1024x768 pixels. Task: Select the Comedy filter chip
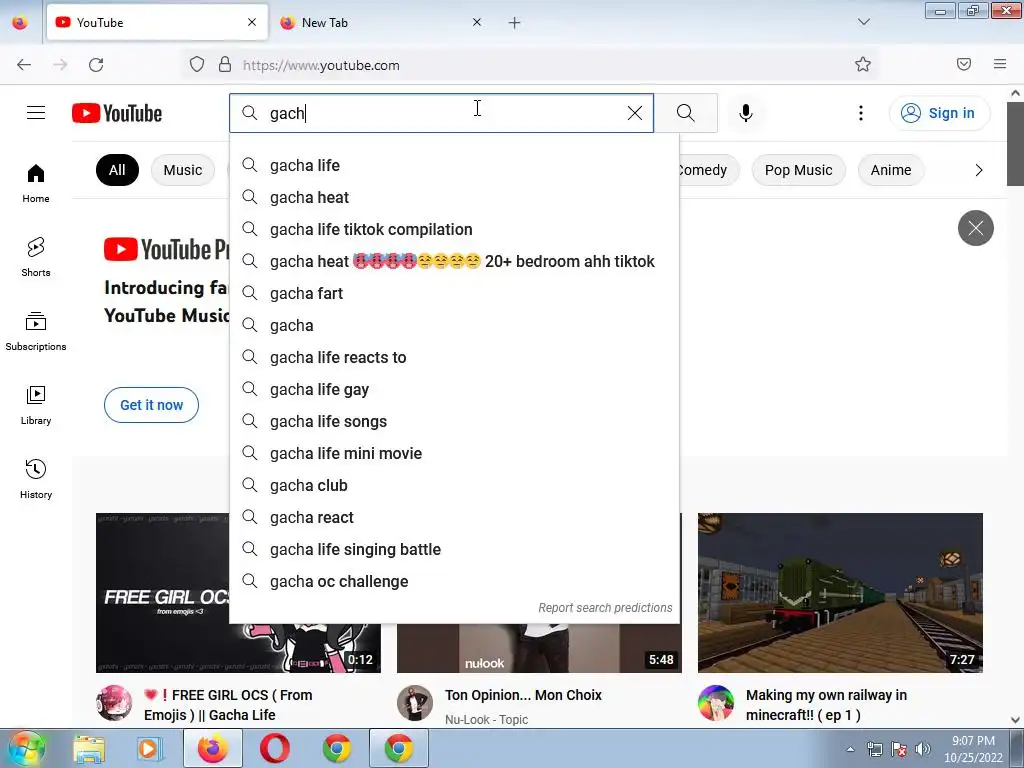pos(709,170)
